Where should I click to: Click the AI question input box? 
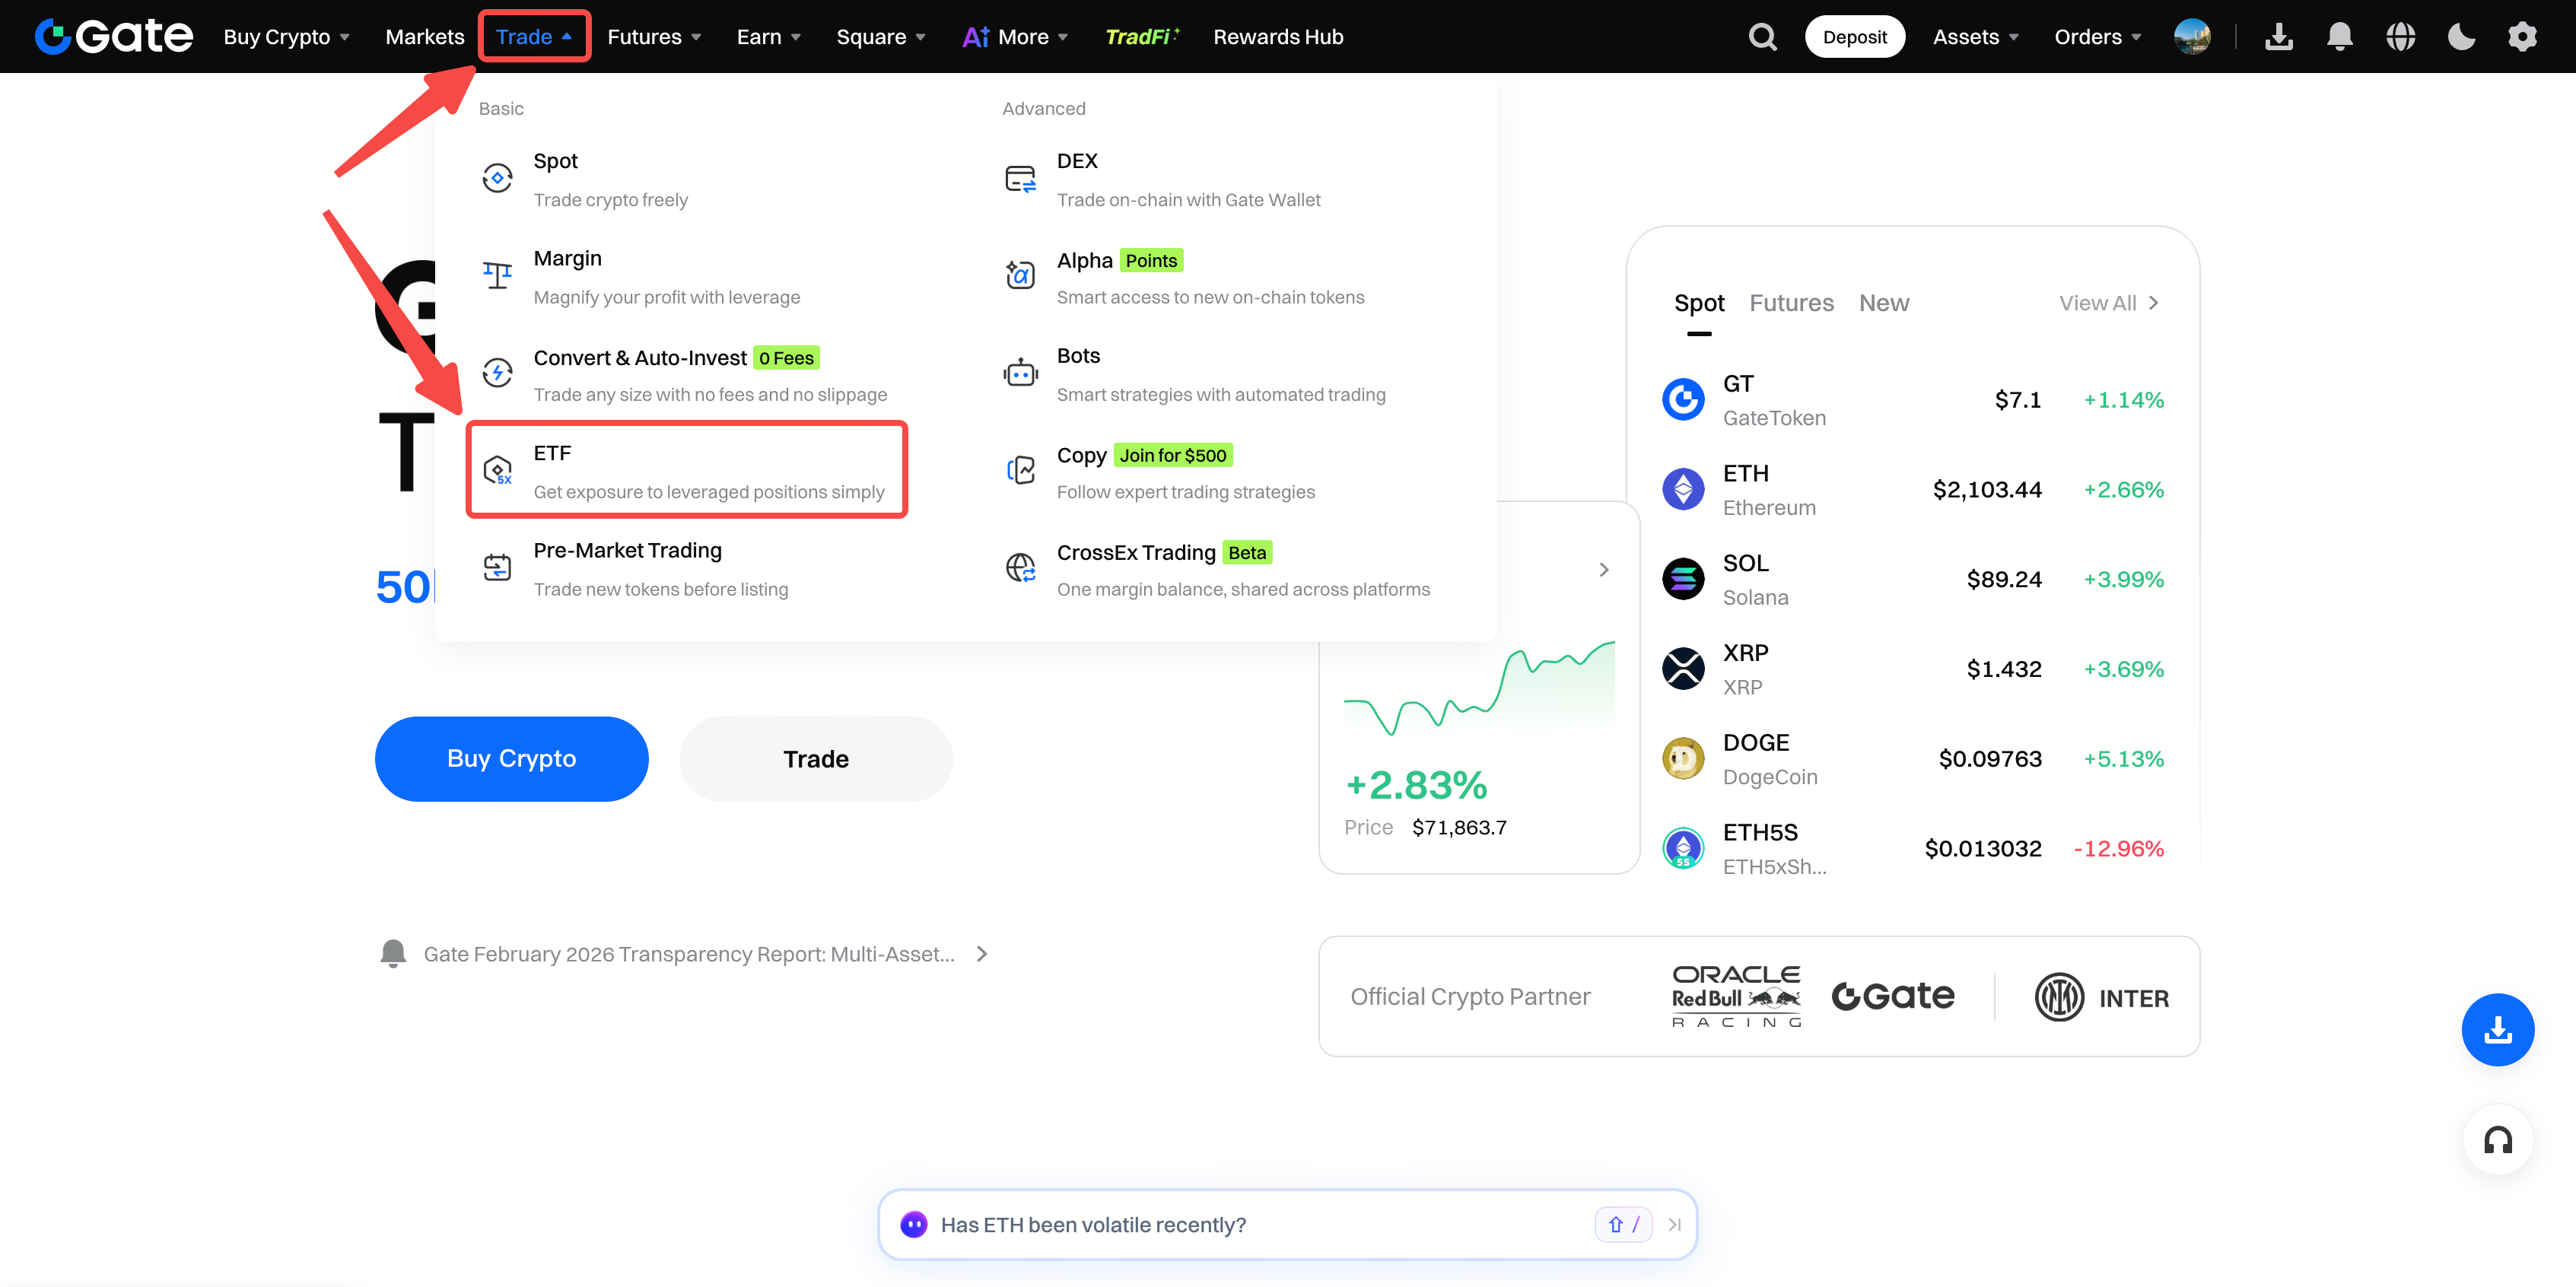point(1250,1224)
